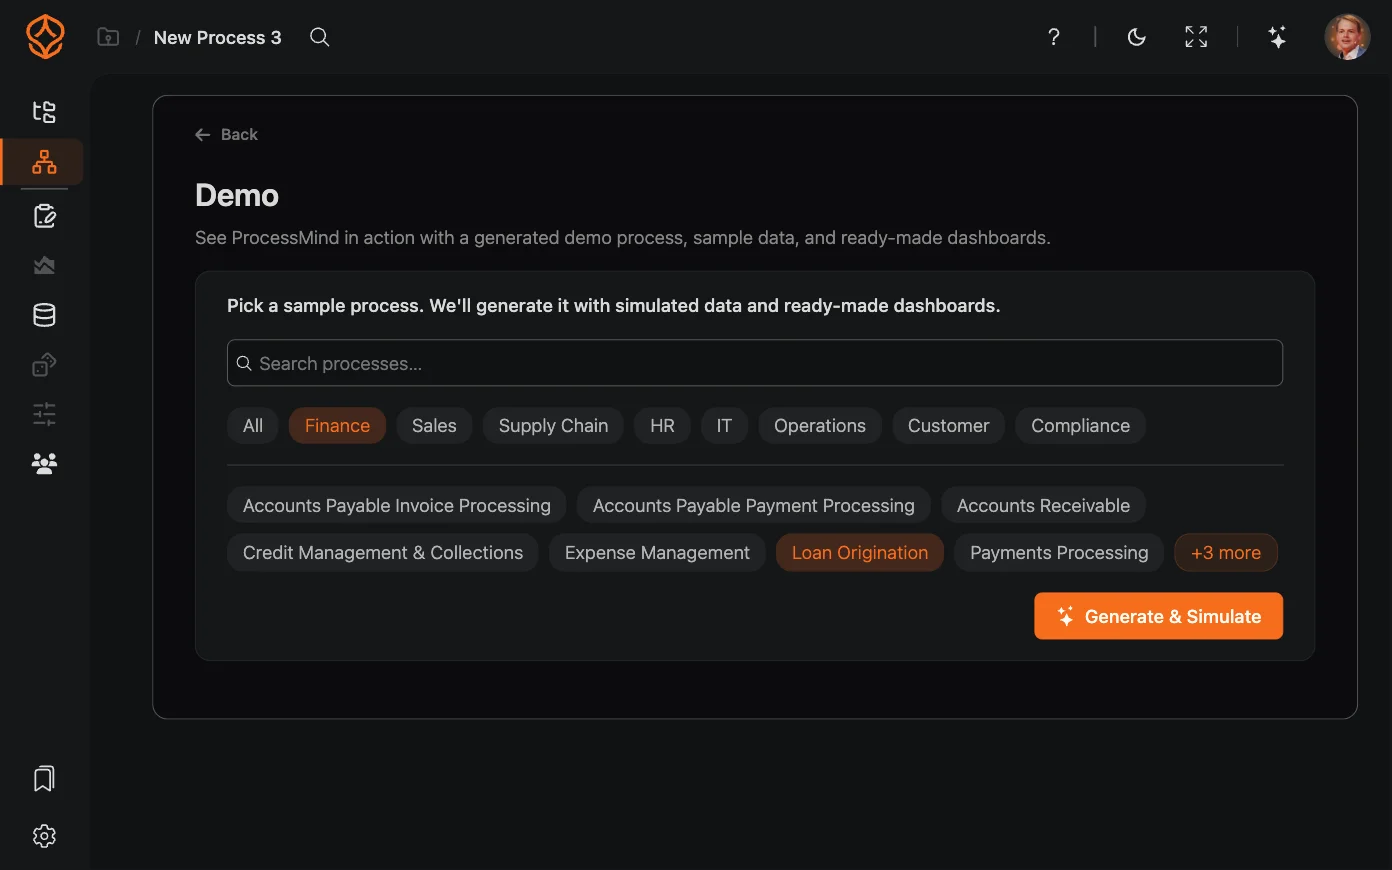Click the ProcessMind logo icon

[x=45, y=37]
